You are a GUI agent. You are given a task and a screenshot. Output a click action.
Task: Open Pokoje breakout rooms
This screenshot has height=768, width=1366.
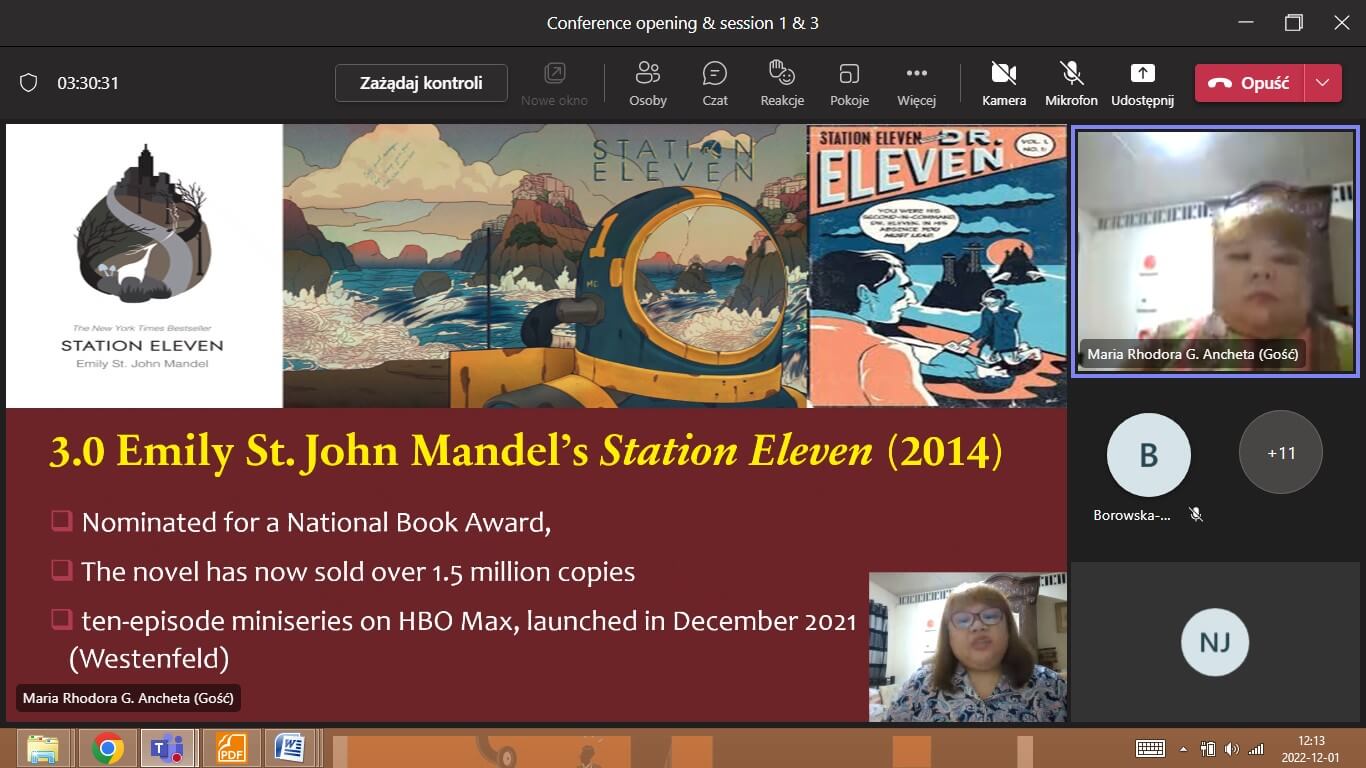coord(849,83)
